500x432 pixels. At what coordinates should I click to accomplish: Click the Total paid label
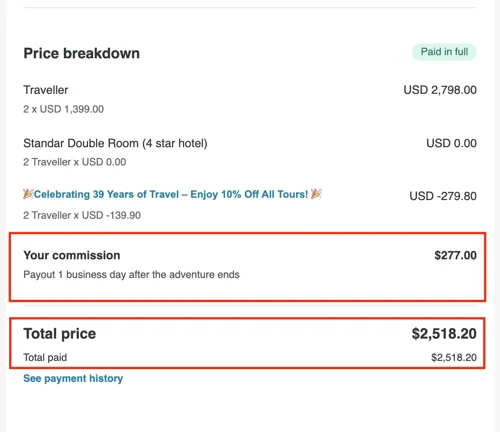[x=45, y=357]
